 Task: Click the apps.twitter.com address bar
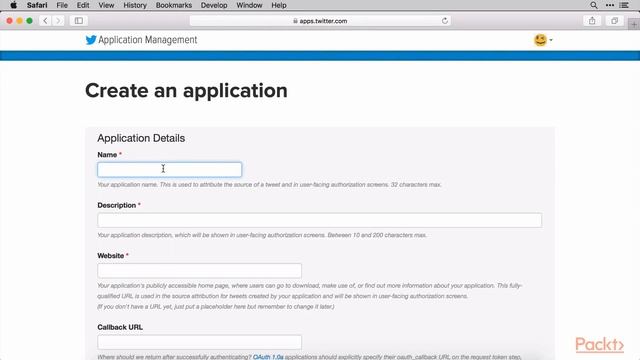pyautogui.click(x=320, y=21)
